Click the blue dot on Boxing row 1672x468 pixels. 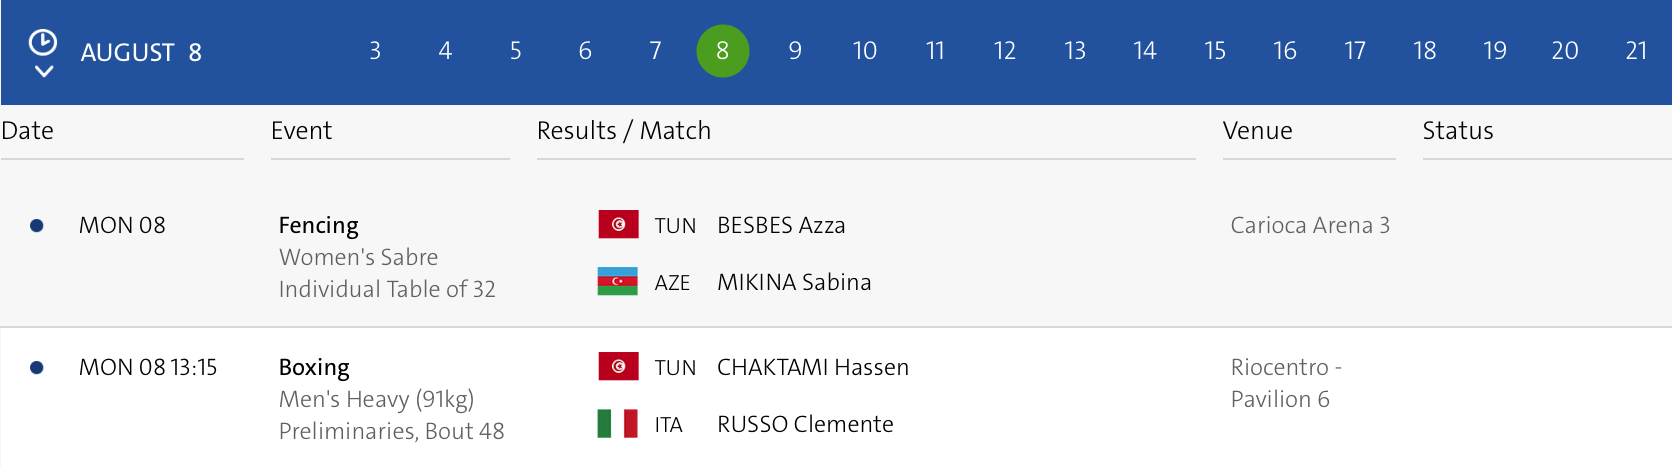pos(37,368)
